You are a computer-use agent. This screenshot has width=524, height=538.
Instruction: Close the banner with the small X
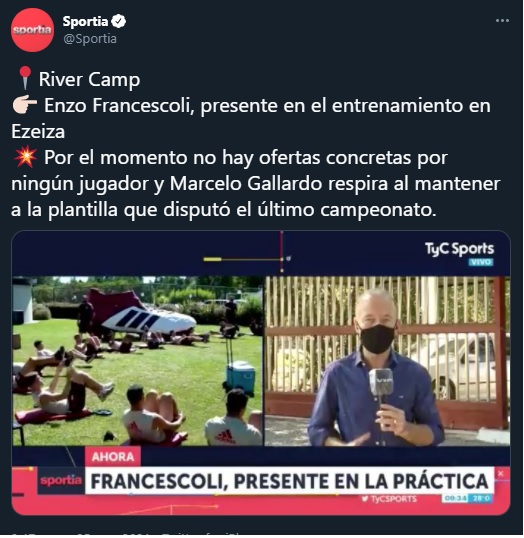click(x=501, y=474)
